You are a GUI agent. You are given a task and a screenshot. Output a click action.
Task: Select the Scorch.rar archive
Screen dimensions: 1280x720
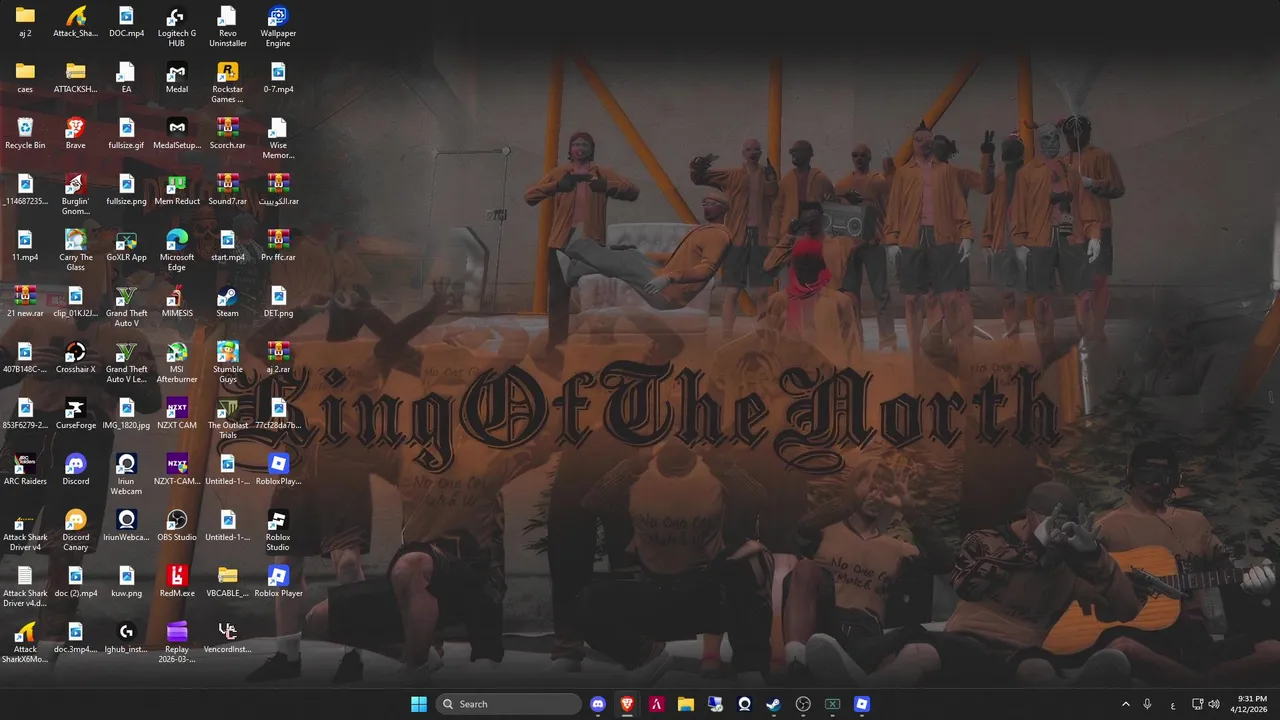pos(227,134)
